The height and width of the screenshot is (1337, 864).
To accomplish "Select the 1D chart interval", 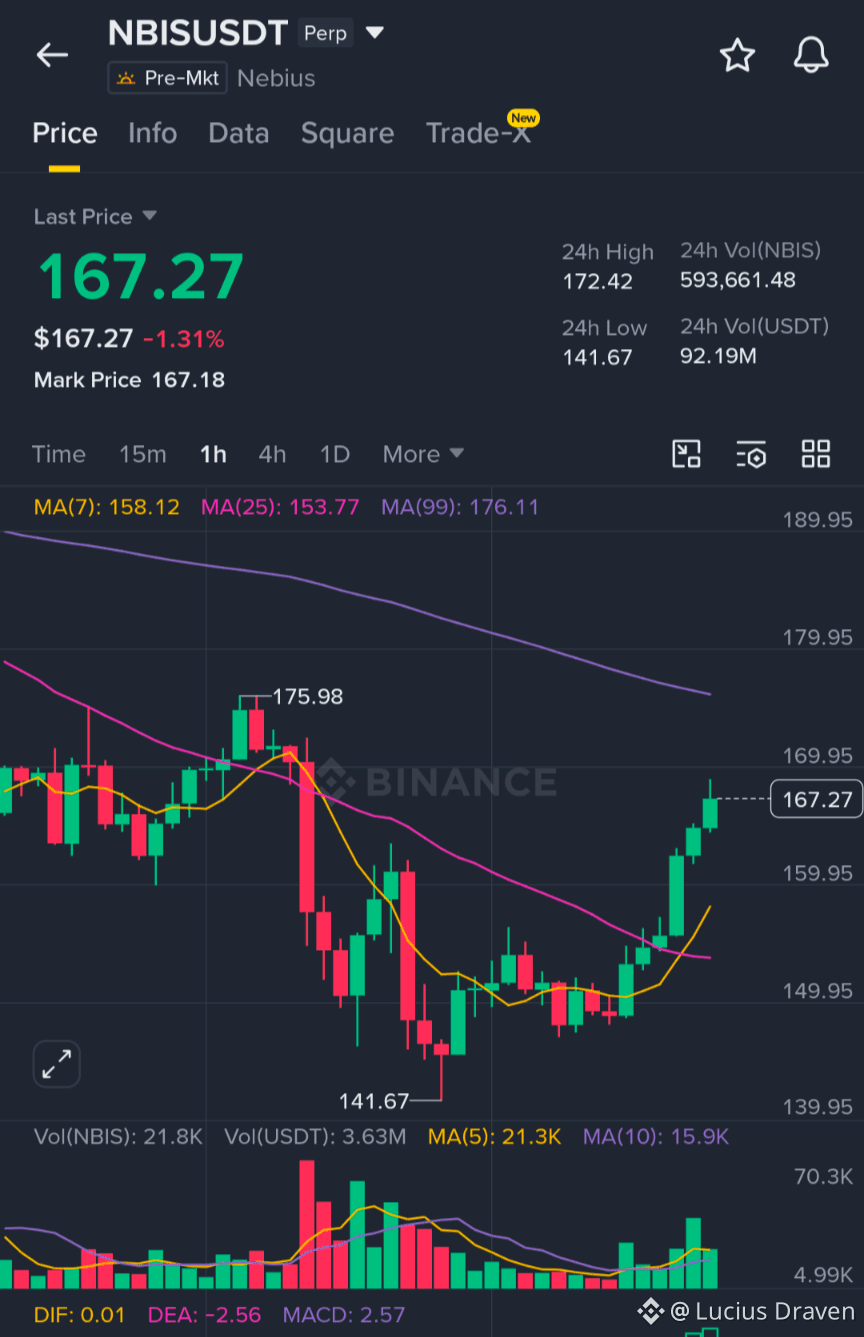I will coord(334,454).
